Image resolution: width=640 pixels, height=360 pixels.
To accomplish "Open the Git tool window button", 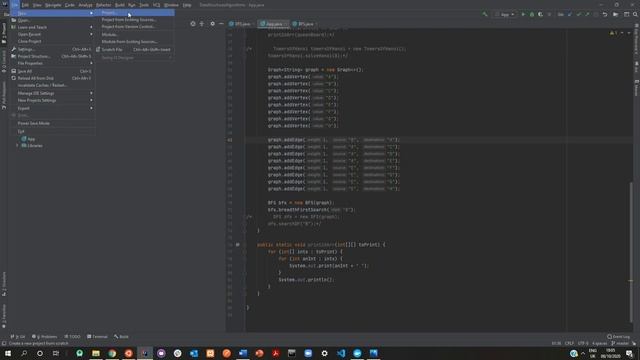I will [x=18, y=336].
